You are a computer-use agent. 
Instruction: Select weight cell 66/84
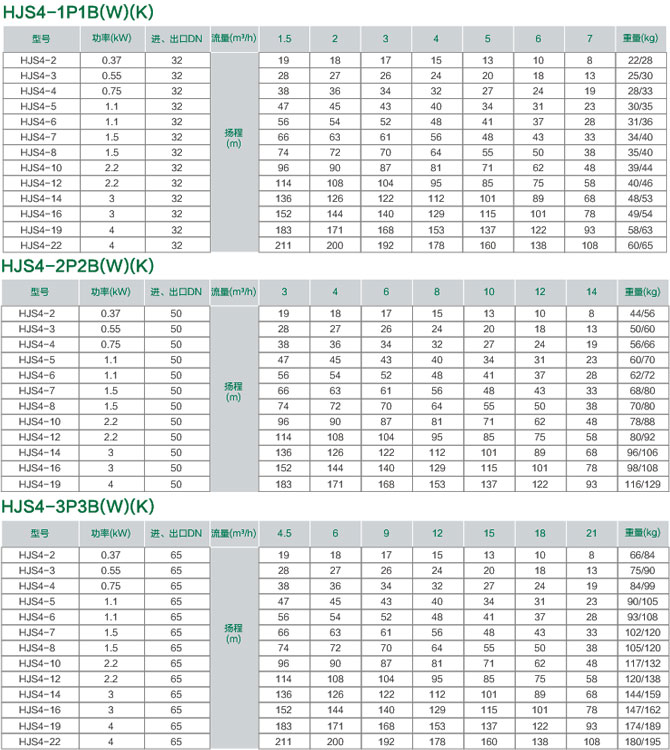642,555
